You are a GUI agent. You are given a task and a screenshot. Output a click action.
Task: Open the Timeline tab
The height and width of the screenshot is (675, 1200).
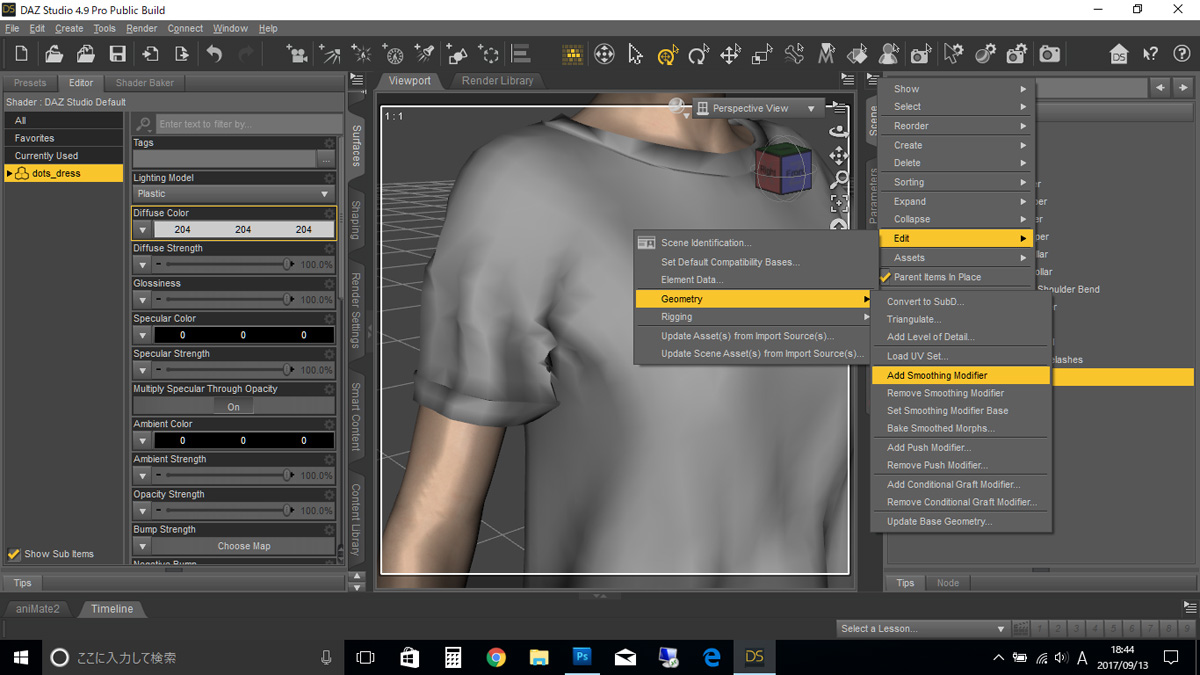pyautogui.click(x=112, y=608)
